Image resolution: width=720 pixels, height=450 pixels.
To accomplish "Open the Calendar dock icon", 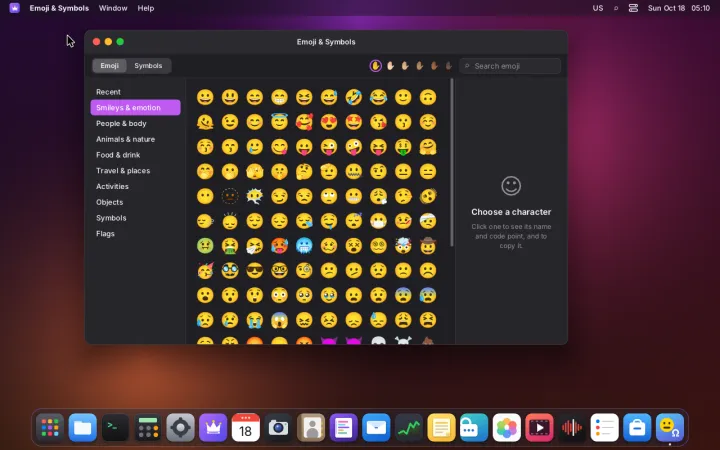I will pos(246,428).
